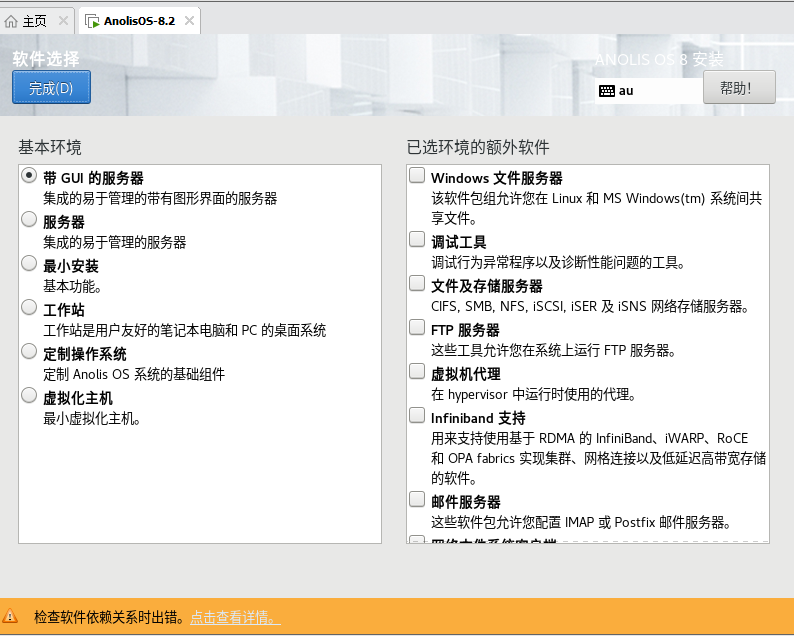The image size is (794, 636).
Task: Pick the 工作站 workstation environment
Action: coord(29,308)
